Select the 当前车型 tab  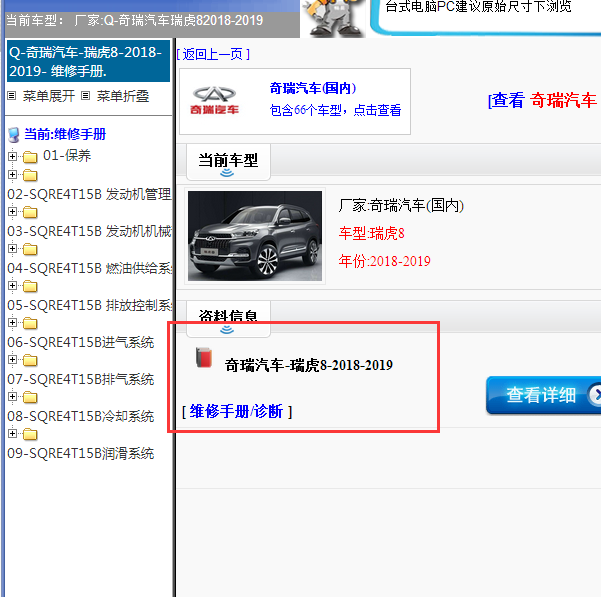click(228, 162)
